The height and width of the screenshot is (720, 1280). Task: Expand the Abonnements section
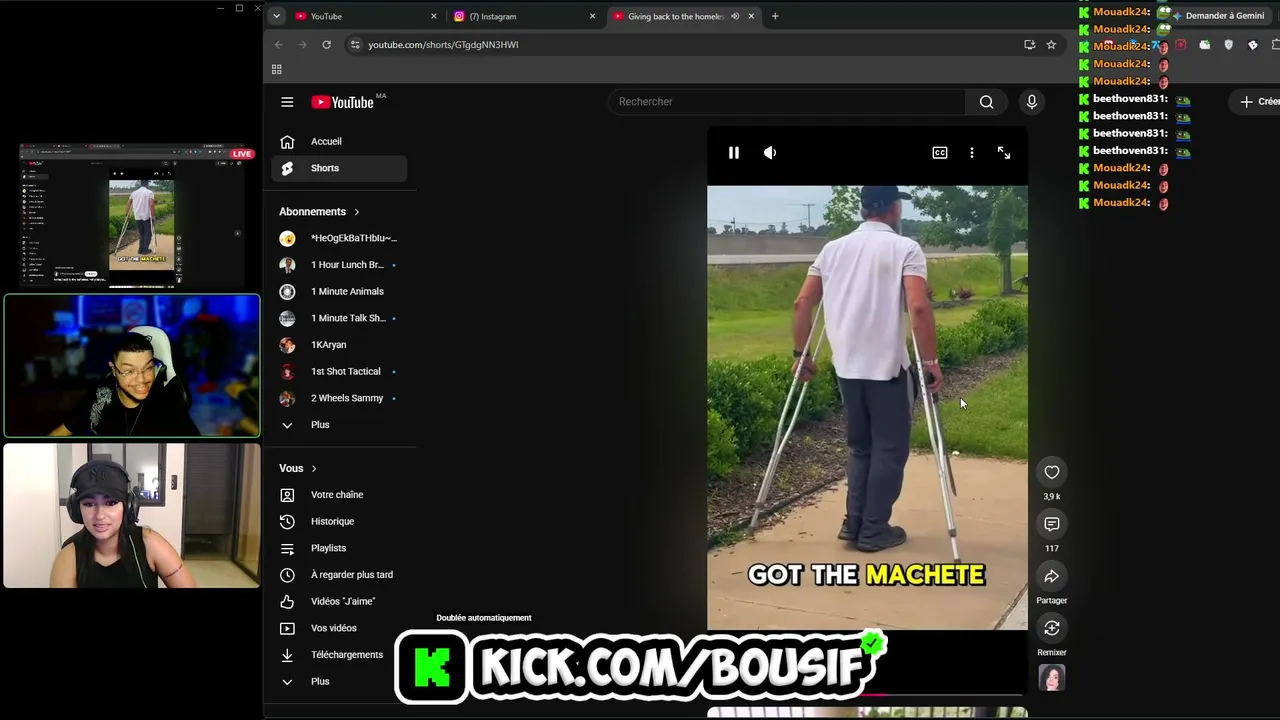pos(319,212)
